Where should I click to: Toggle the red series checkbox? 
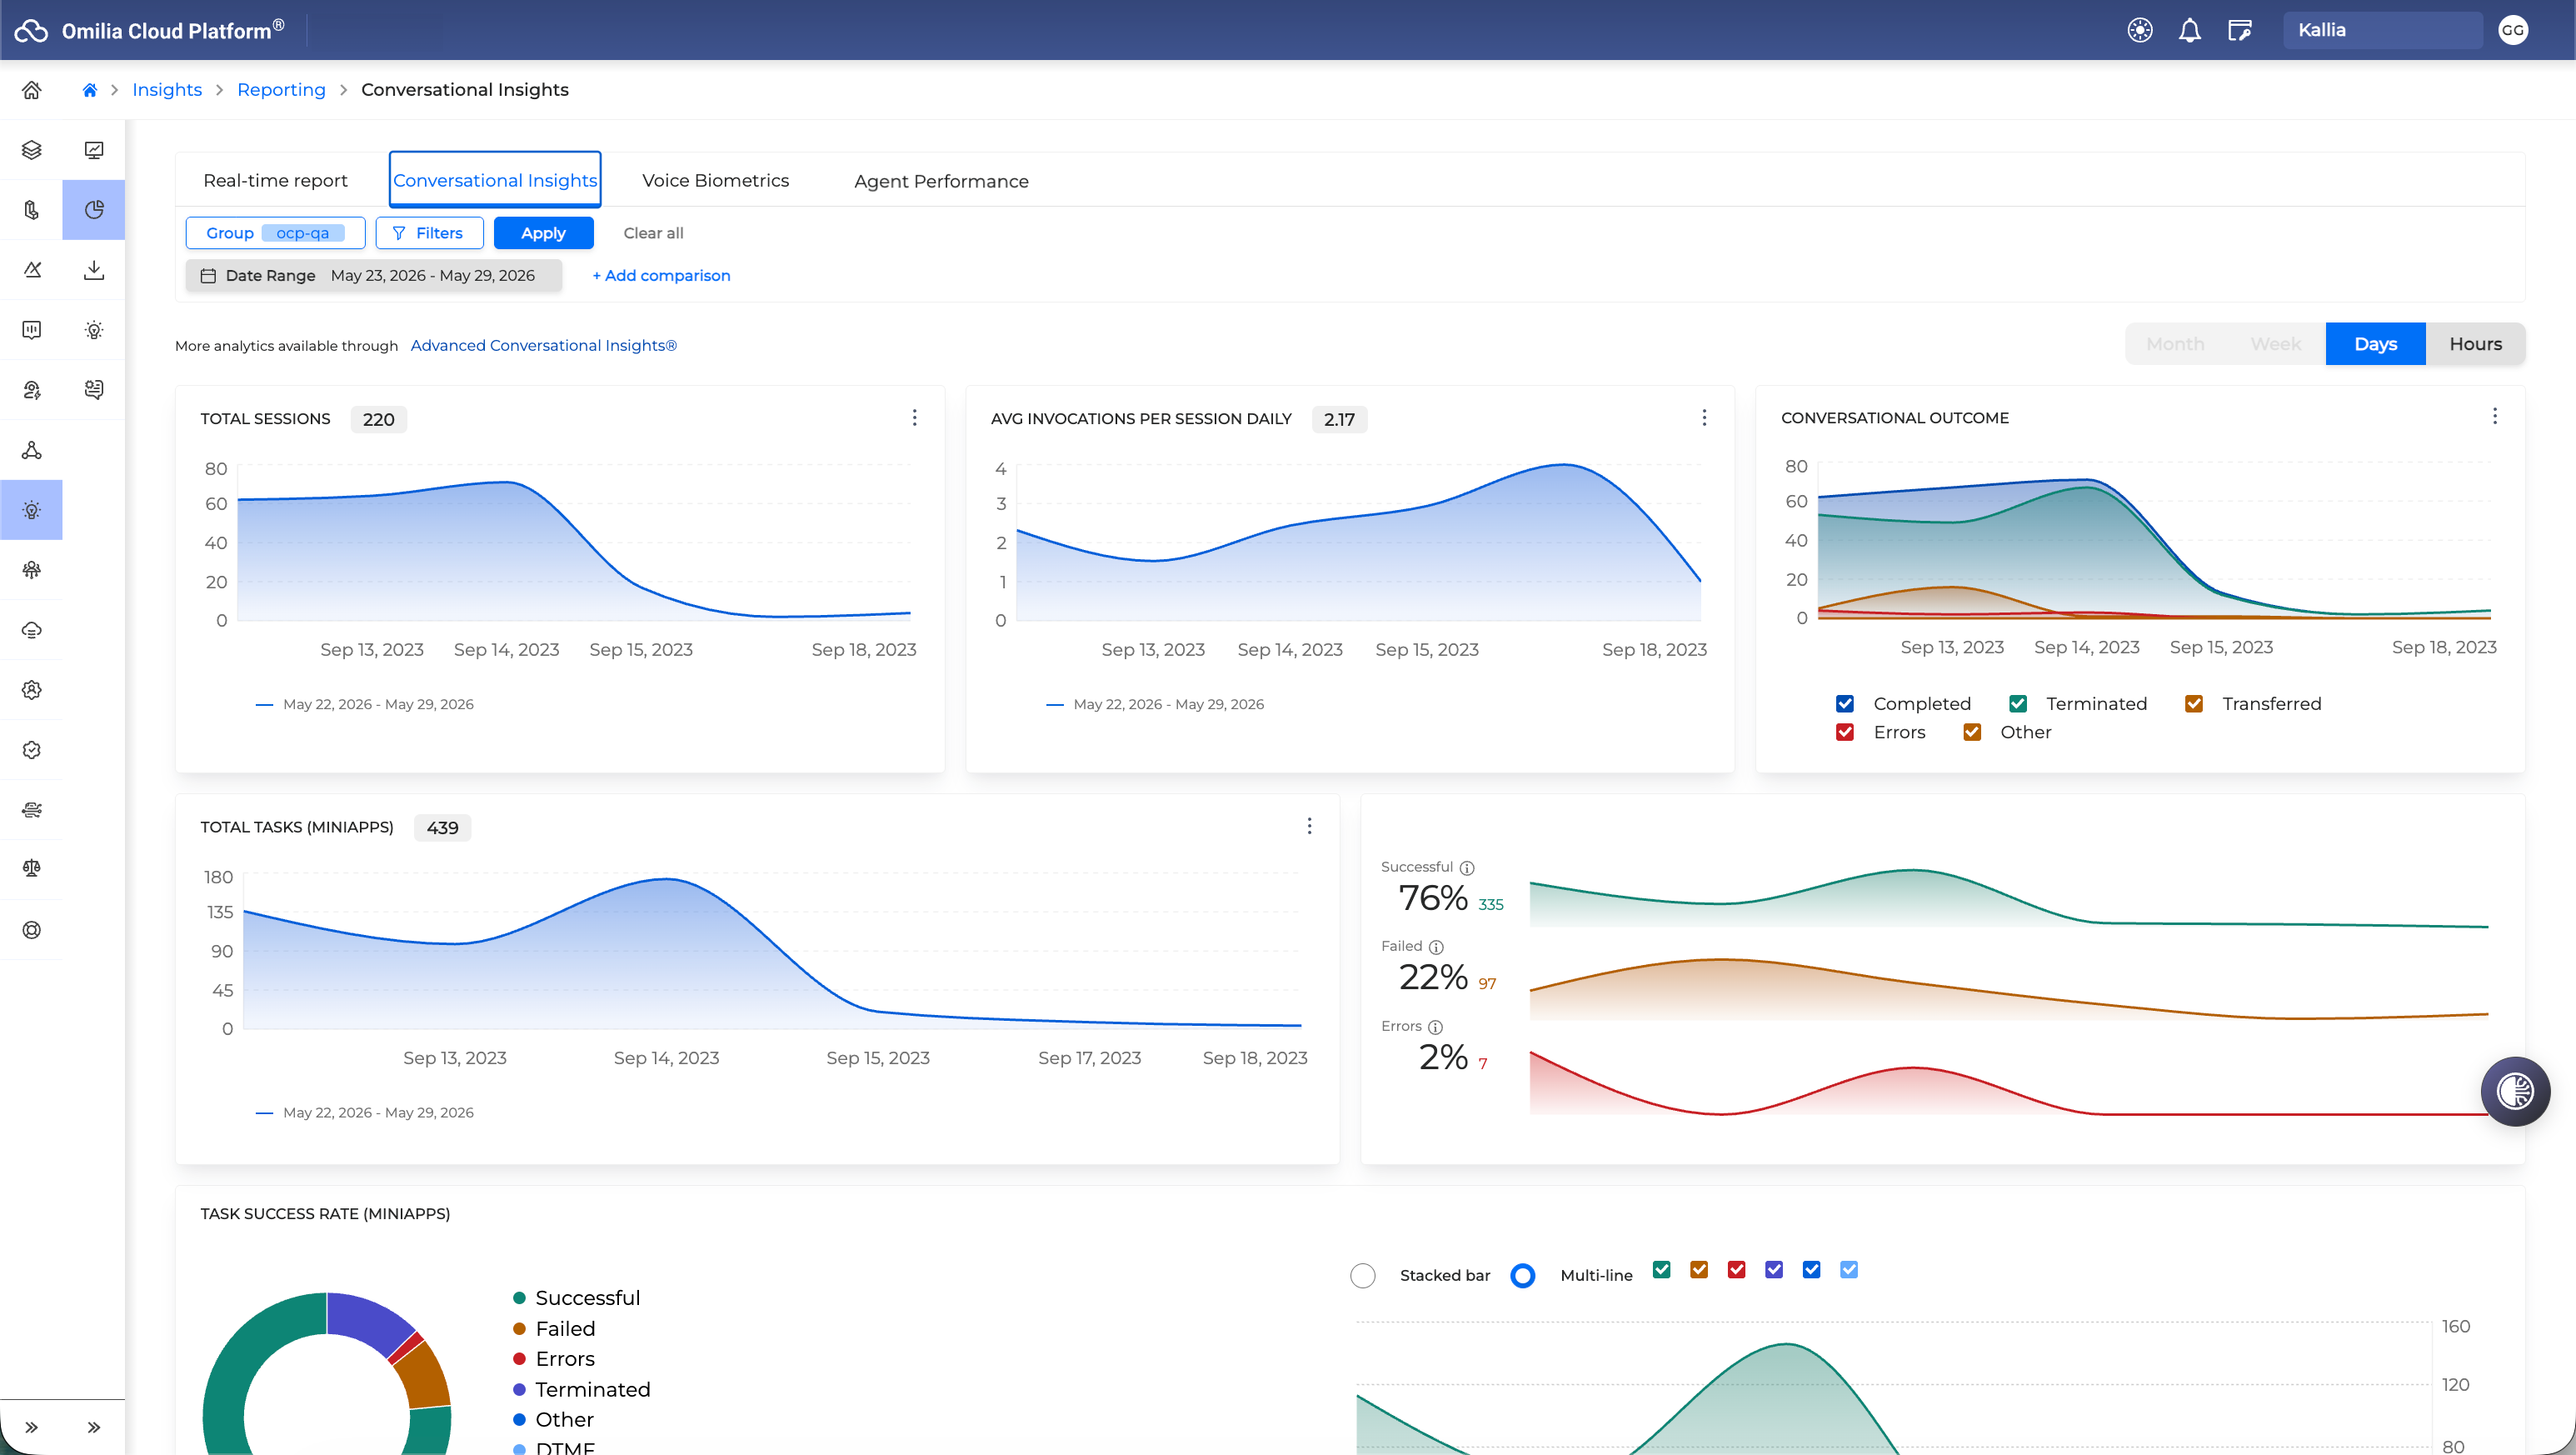[x=1737, y=1269]
